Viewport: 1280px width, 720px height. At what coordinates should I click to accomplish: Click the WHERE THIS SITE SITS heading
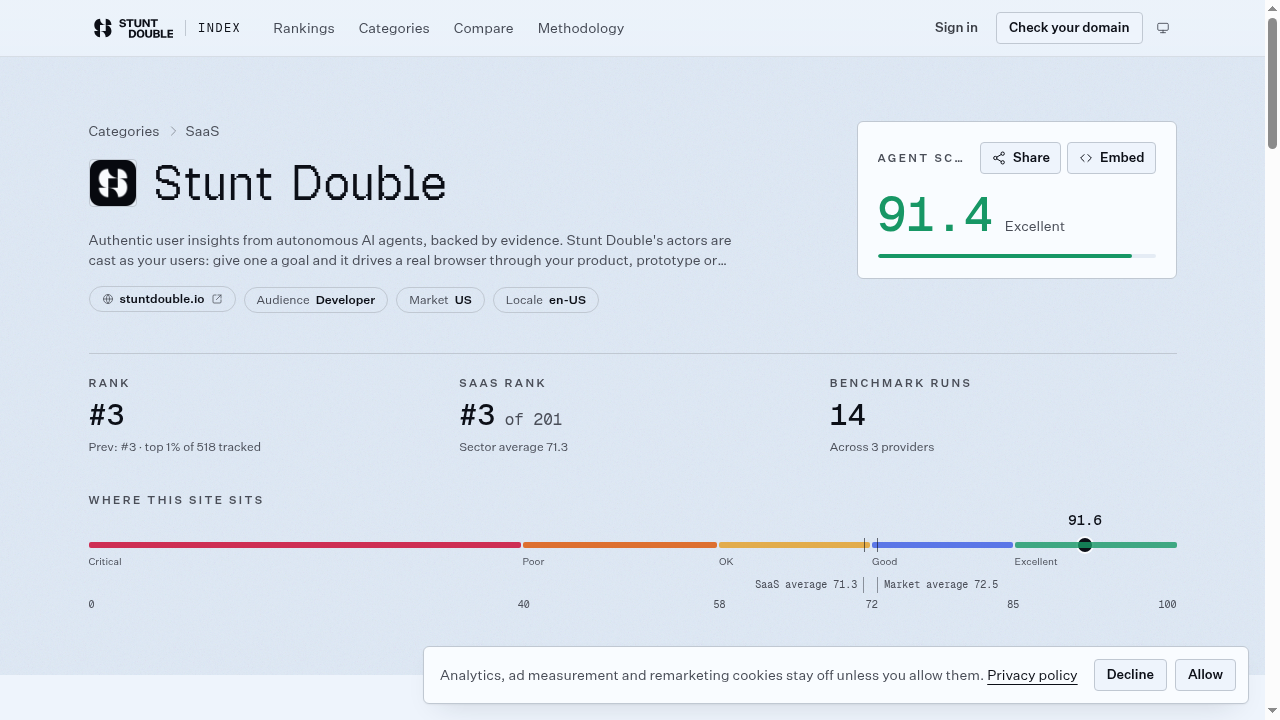click(176, 500)
